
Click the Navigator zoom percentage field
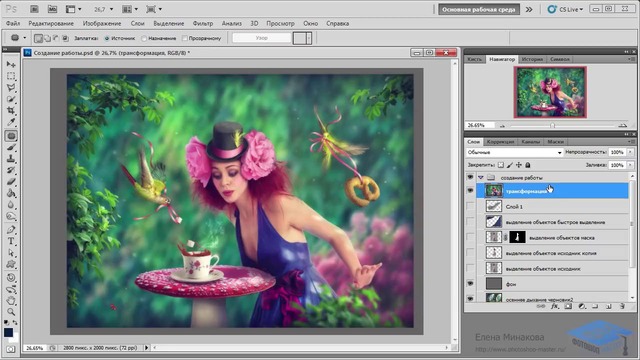(480, 125)
